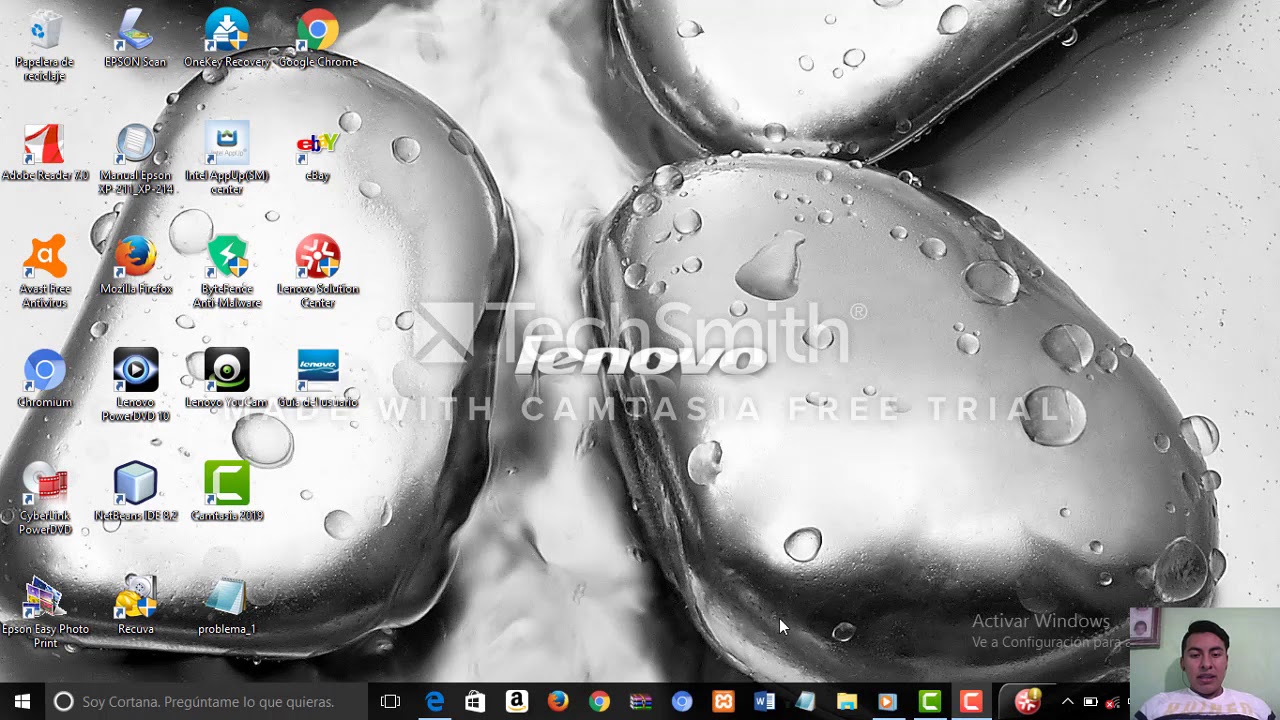This screenshot has height=720, width=1280.
Task: Select the Lenovo PowerDVD 10 icon
Action: pos(136,385)
